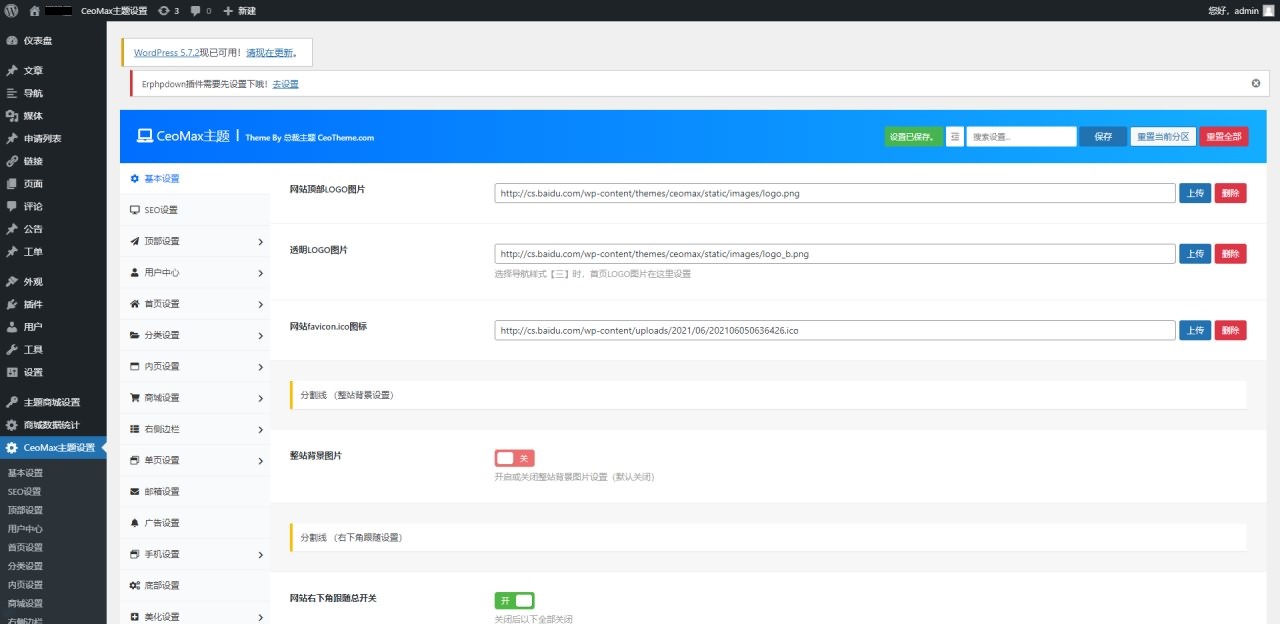Expand 分类设置 in theme panel
Image resolution: width=1280 pixels, height=624 pixels.
tap(195, 335)
